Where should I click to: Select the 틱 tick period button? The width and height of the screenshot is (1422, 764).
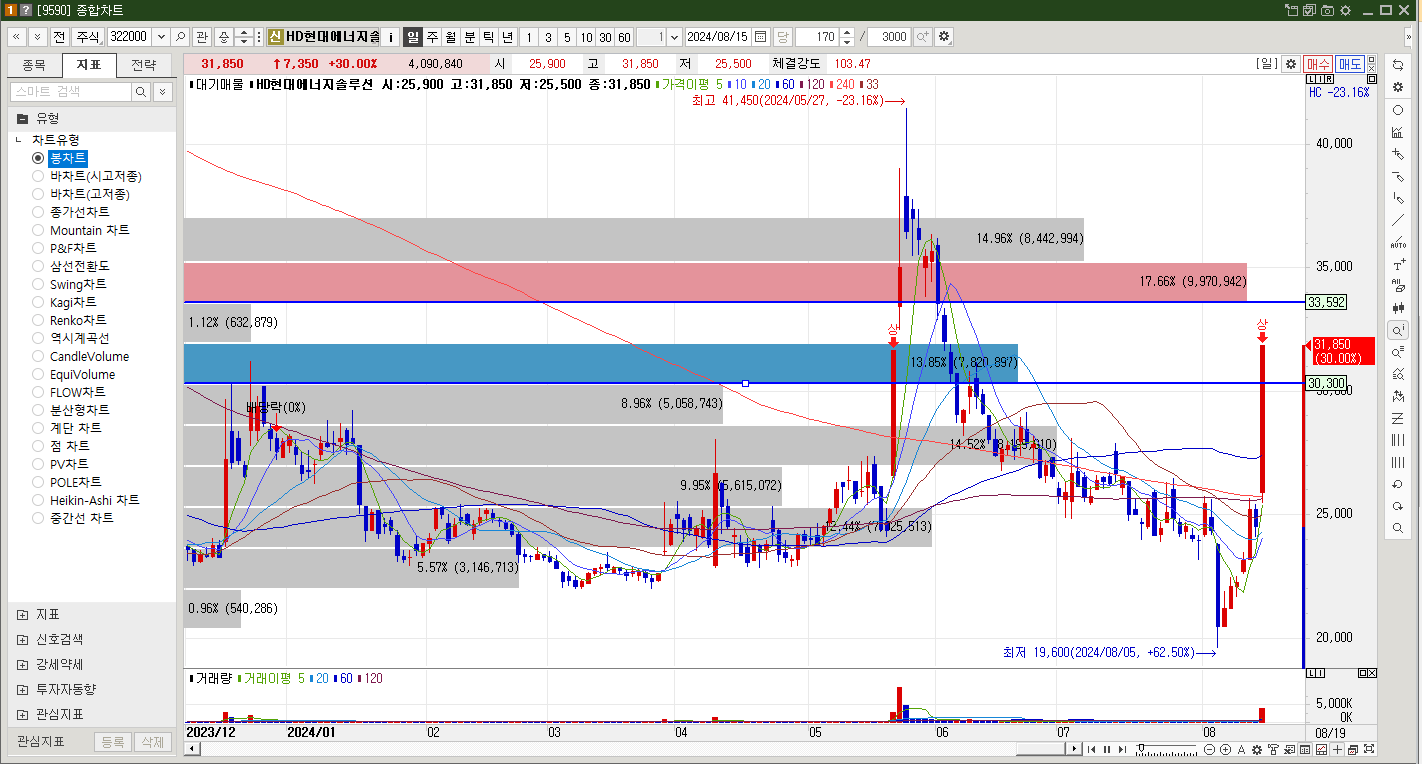488,36
